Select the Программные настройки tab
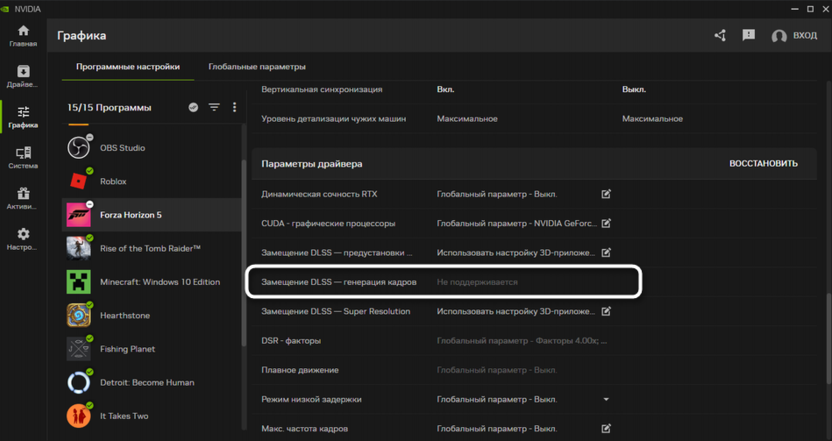The height and width of the screenshot is (441, 832). [128, 67]
